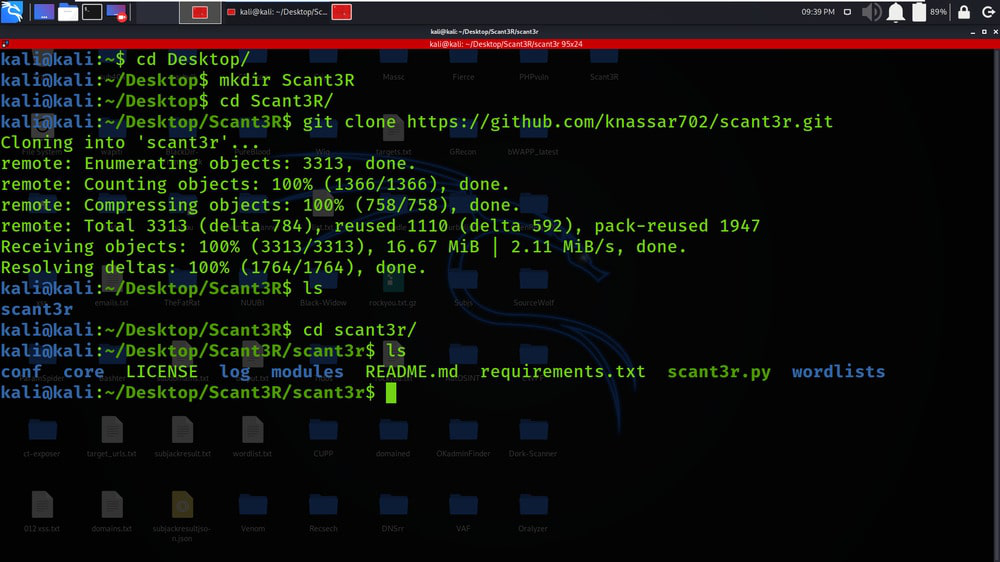Click the 'Enumerating objects: 3313' line
Image resolution: width=1000 pixels, height=562 pixels.
(208, 164)
